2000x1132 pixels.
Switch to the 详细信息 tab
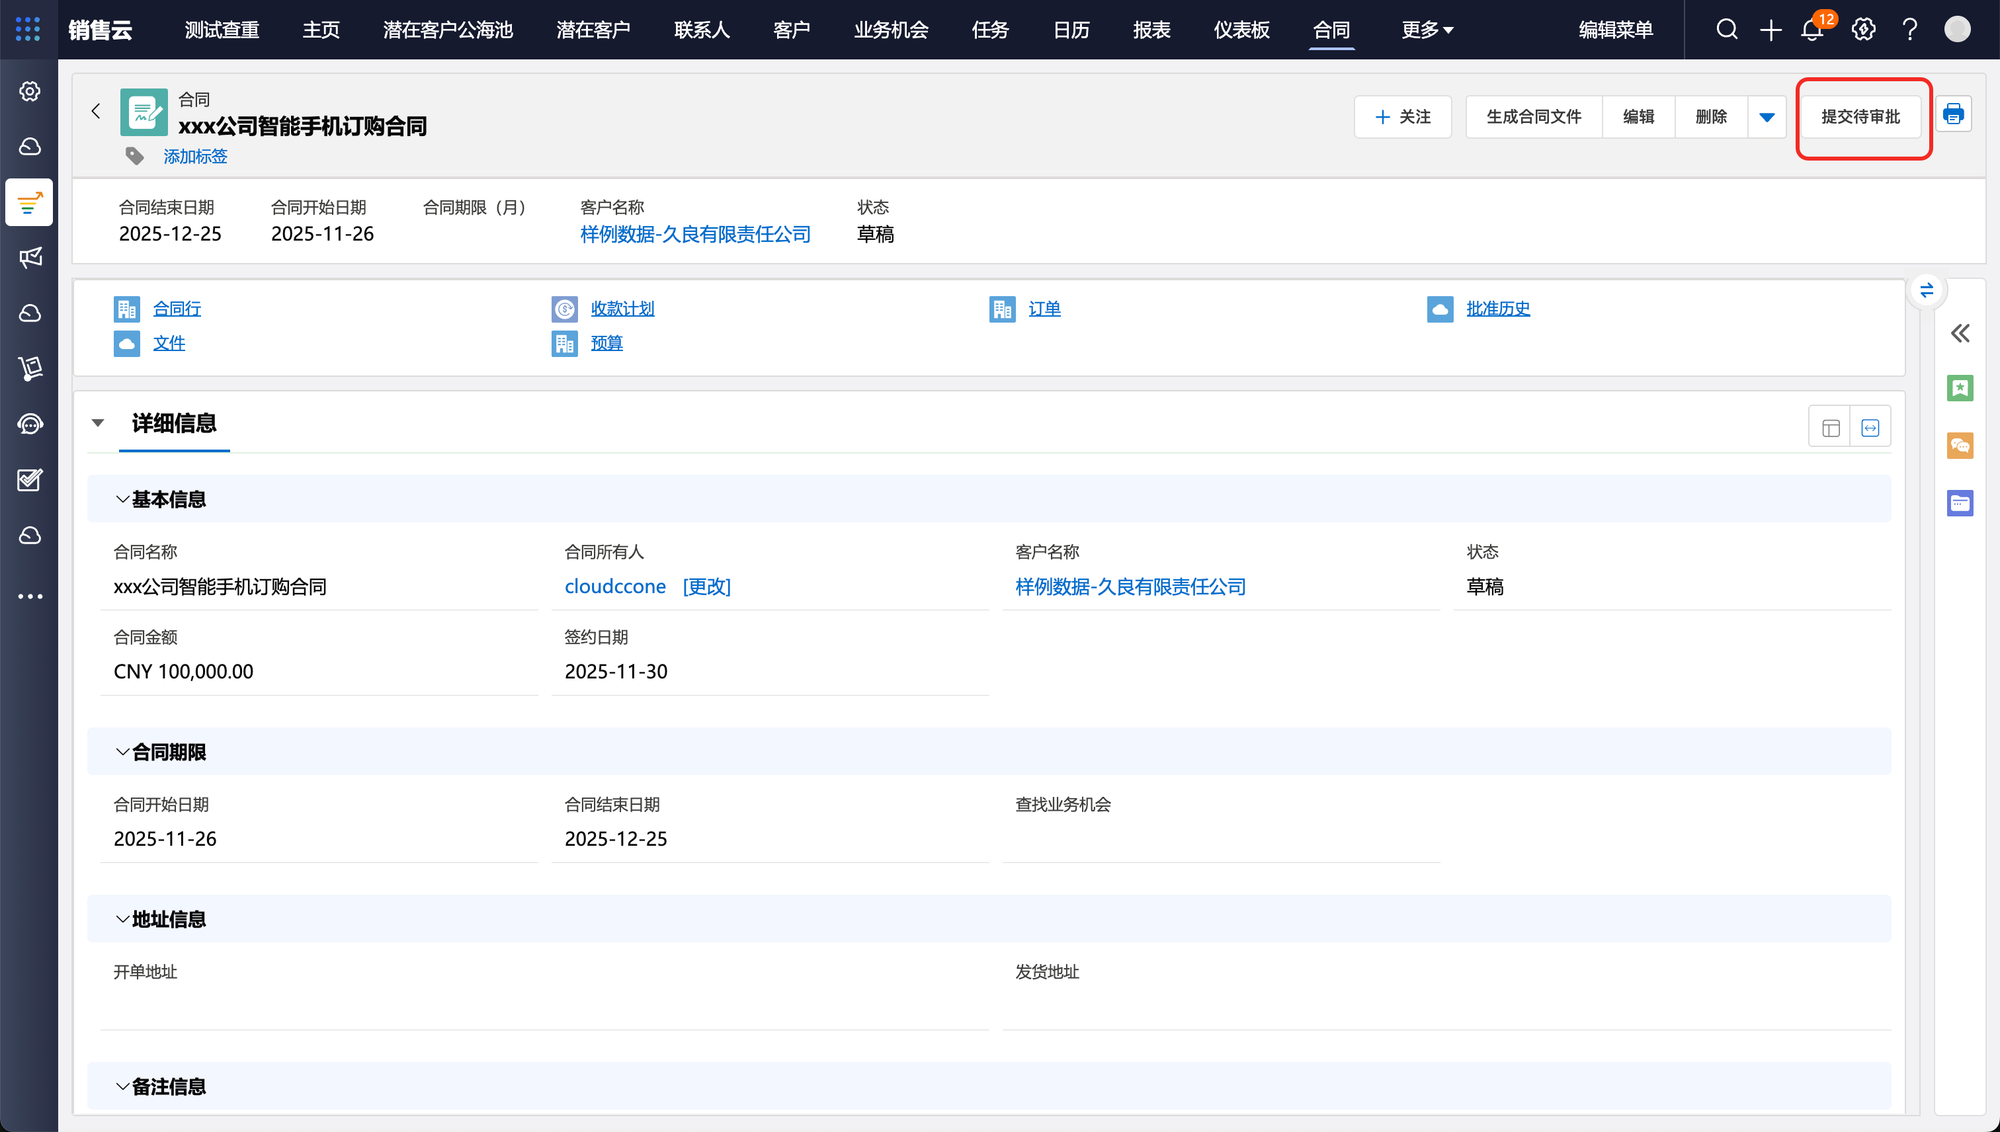point(174,423)
